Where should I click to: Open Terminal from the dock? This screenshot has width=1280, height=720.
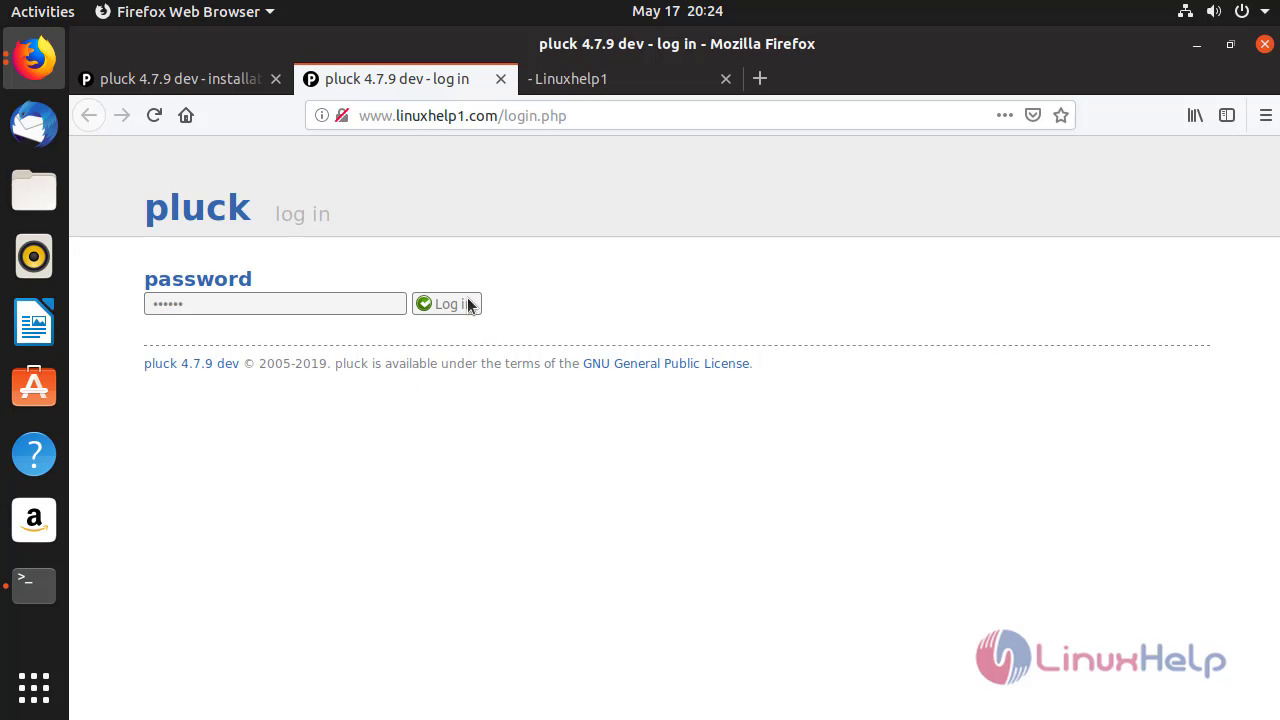coord(34,586)
